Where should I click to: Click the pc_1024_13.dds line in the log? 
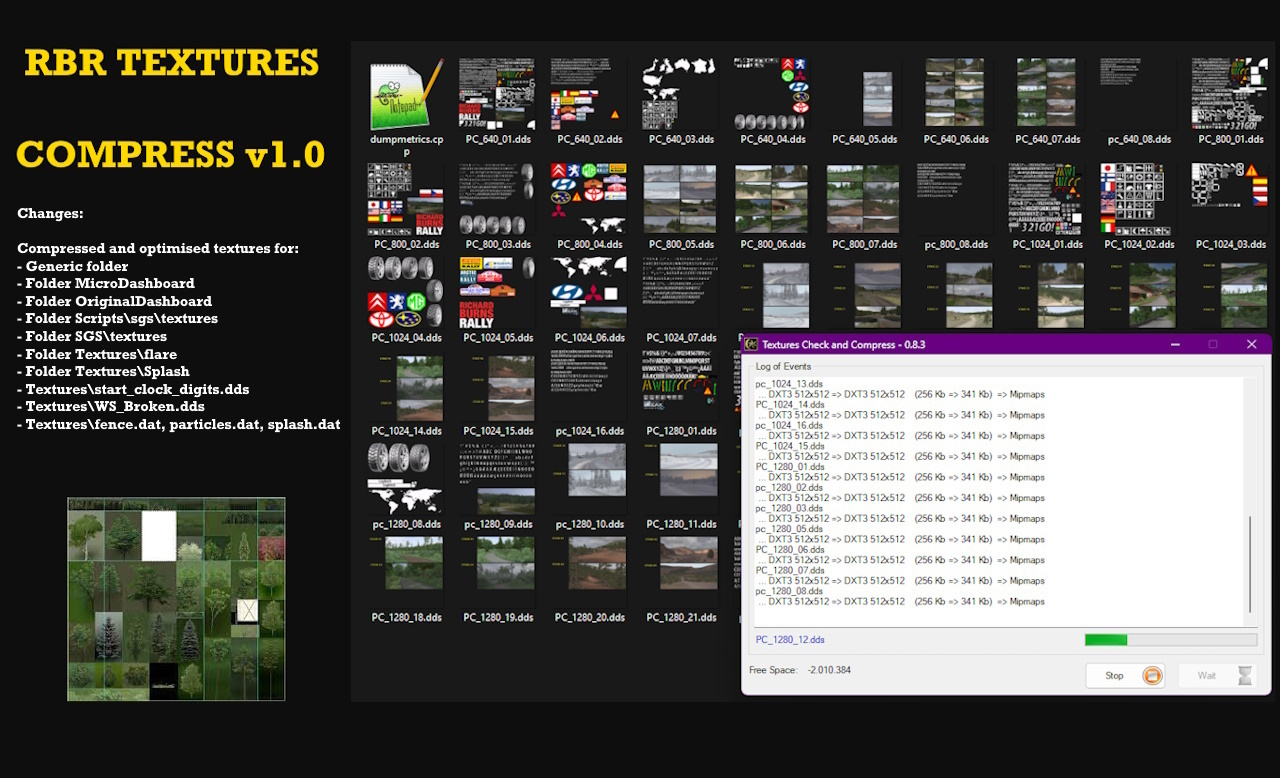coord(789,384)
